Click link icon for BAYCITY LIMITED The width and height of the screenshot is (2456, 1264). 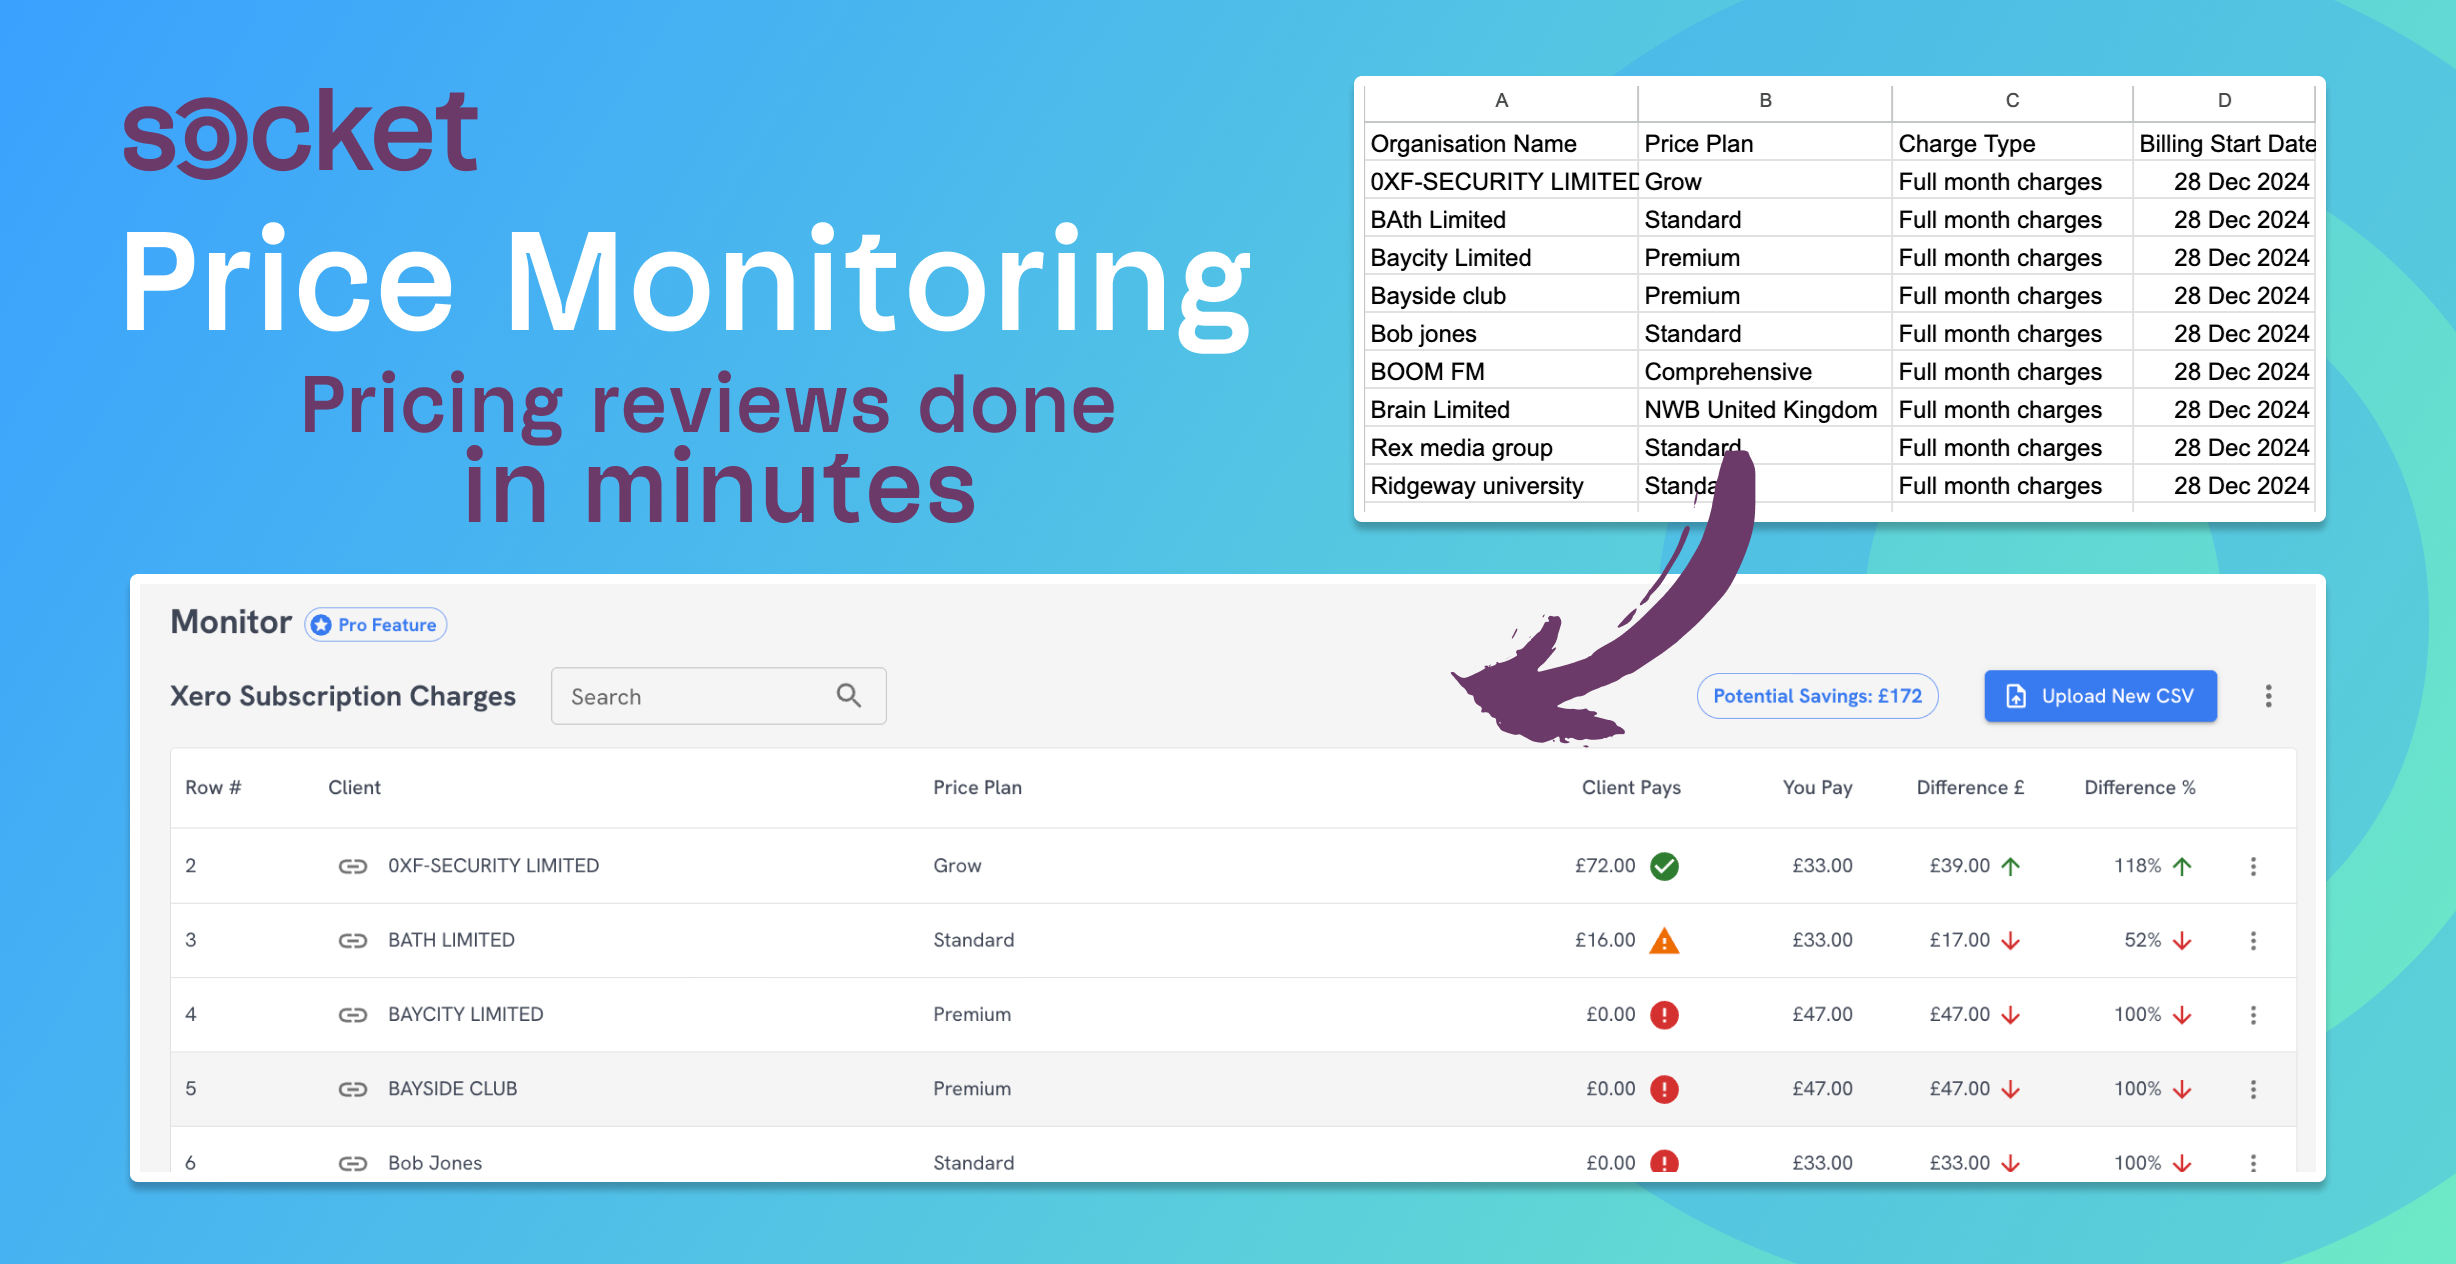coord(353,1015)
